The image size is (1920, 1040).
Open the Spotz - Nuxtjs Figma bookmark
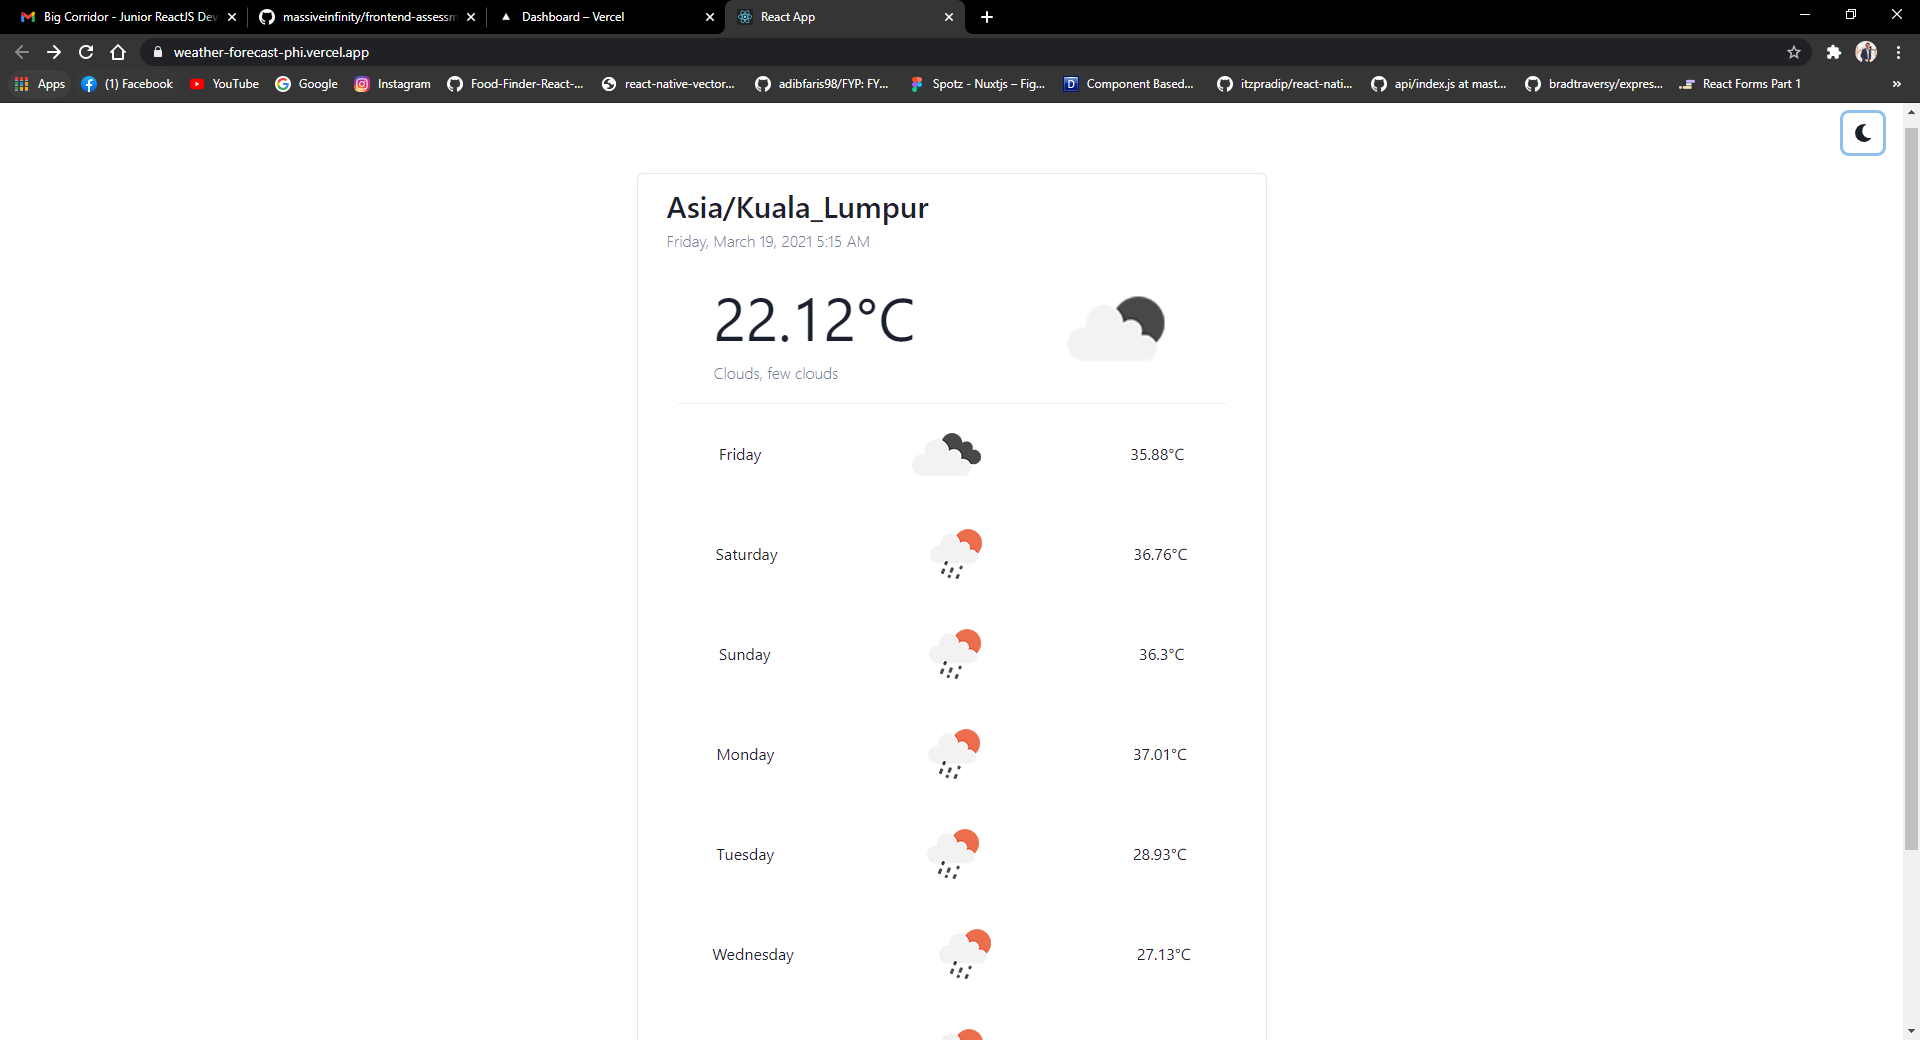[x=977, y=84]
